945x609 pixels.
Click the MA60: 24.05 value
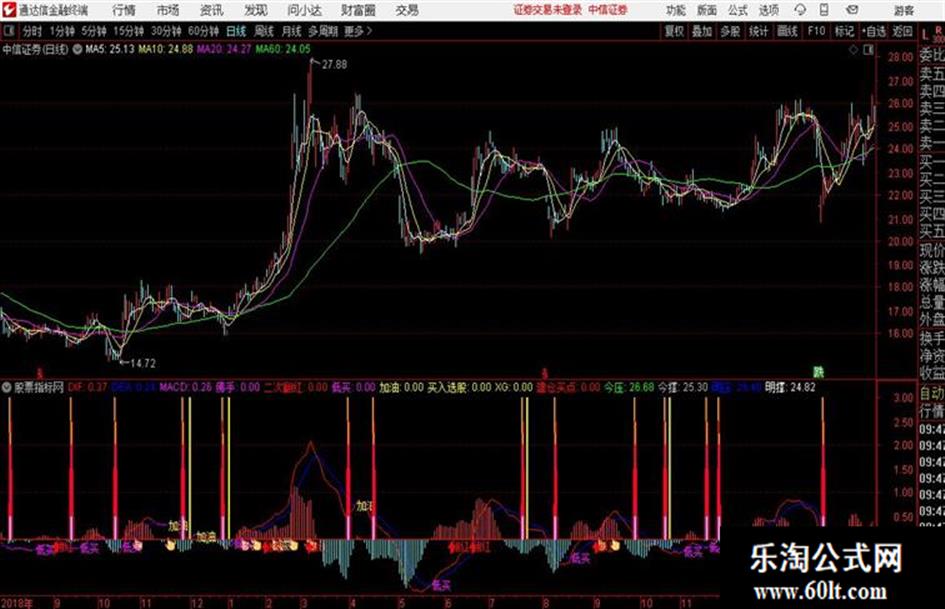click(283, 49)
